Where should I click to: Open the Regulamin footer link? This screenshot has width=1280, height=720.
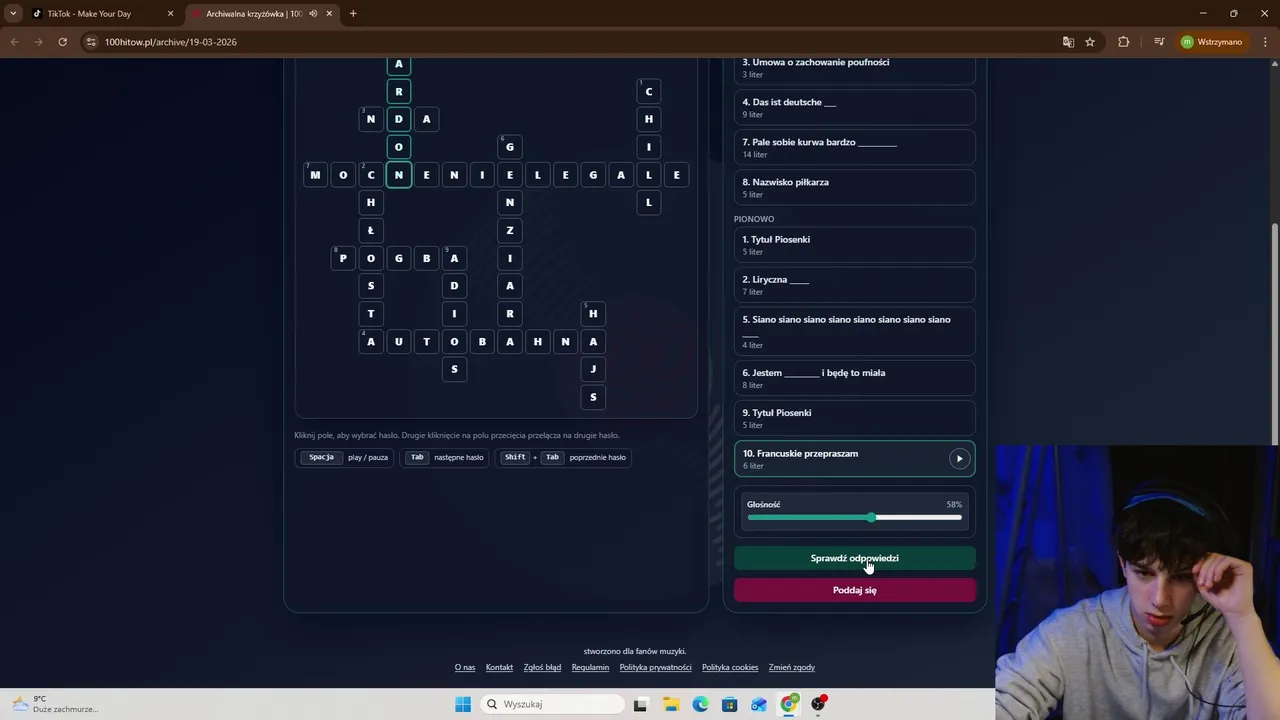tap(590, 667)
